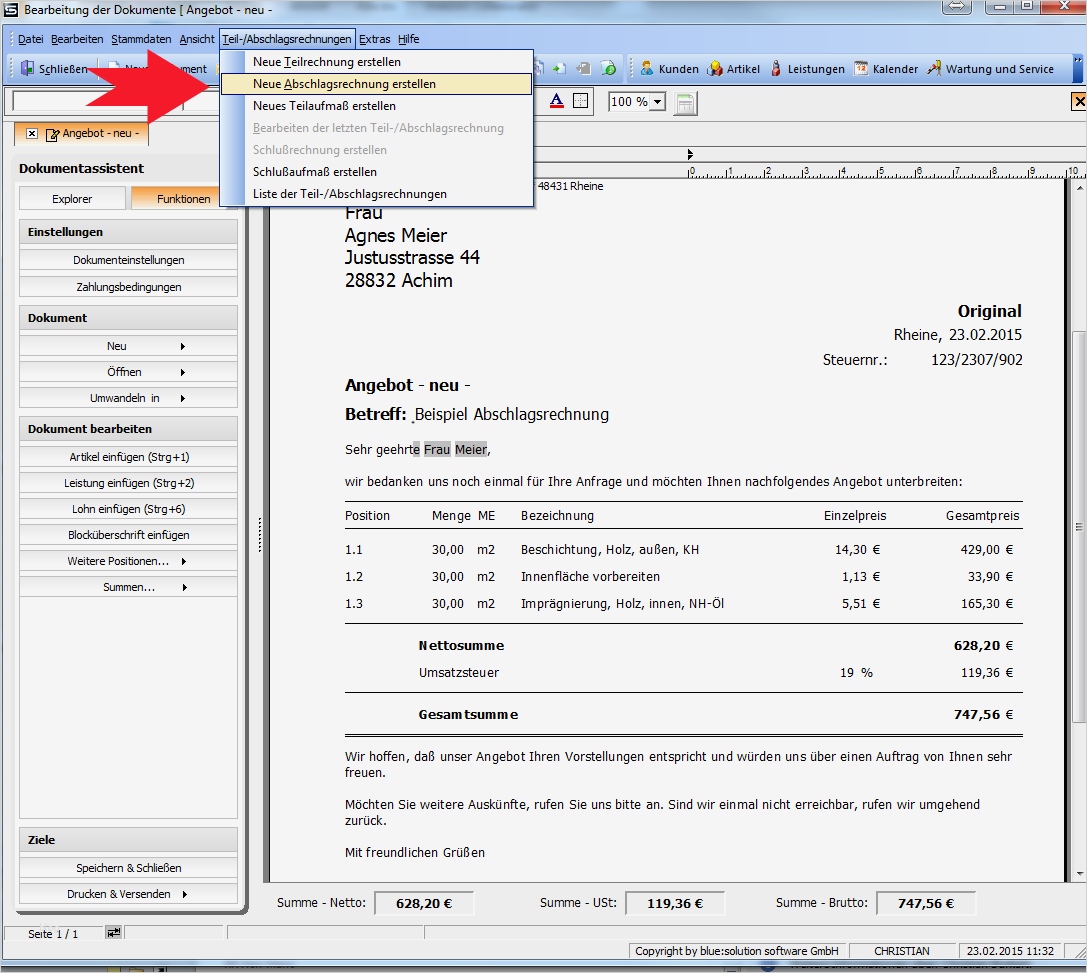
Task: Click the Summe - Brutto field 747,56 €
Action: tap(925, 903)
